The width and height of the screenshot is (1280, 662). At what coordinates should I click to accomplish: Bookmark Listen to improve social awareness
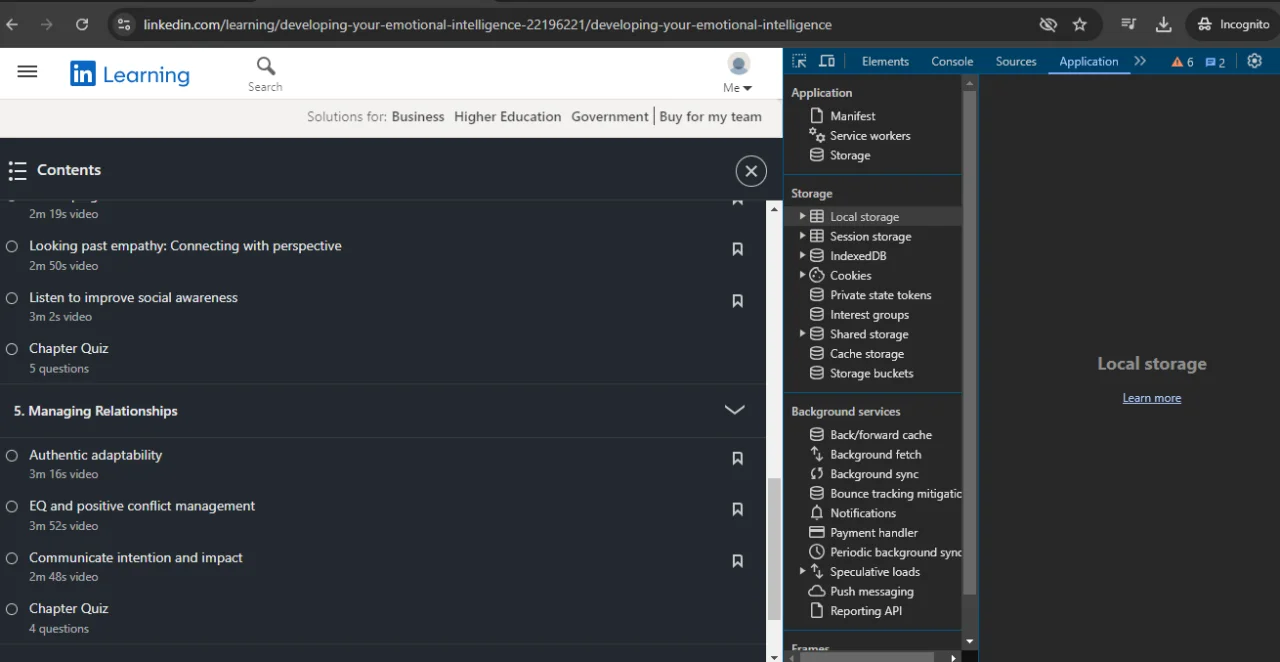(x=737, y=301)
